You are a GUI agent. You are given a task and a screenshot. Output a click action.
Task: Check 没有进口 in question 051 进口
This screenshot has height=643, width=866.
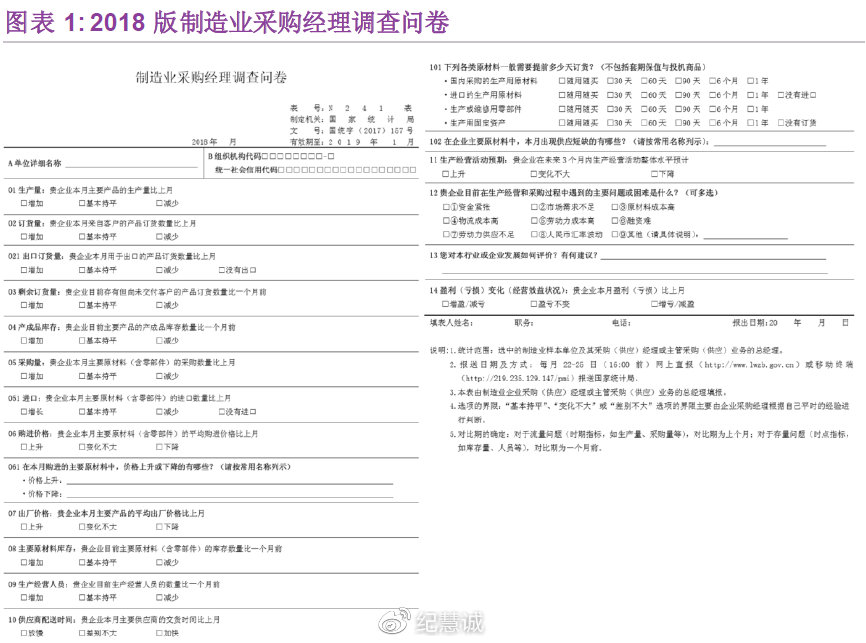[x=222, y=410]
